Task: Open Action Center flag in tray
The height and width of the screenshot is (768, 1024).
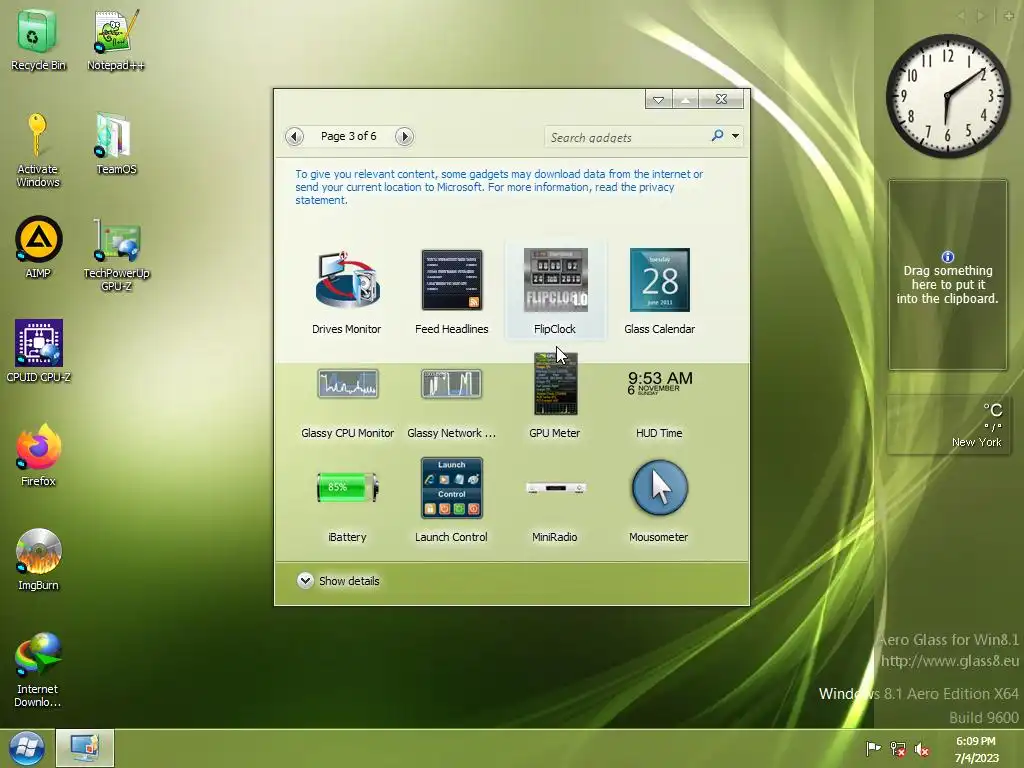Action: coord(873,748)
